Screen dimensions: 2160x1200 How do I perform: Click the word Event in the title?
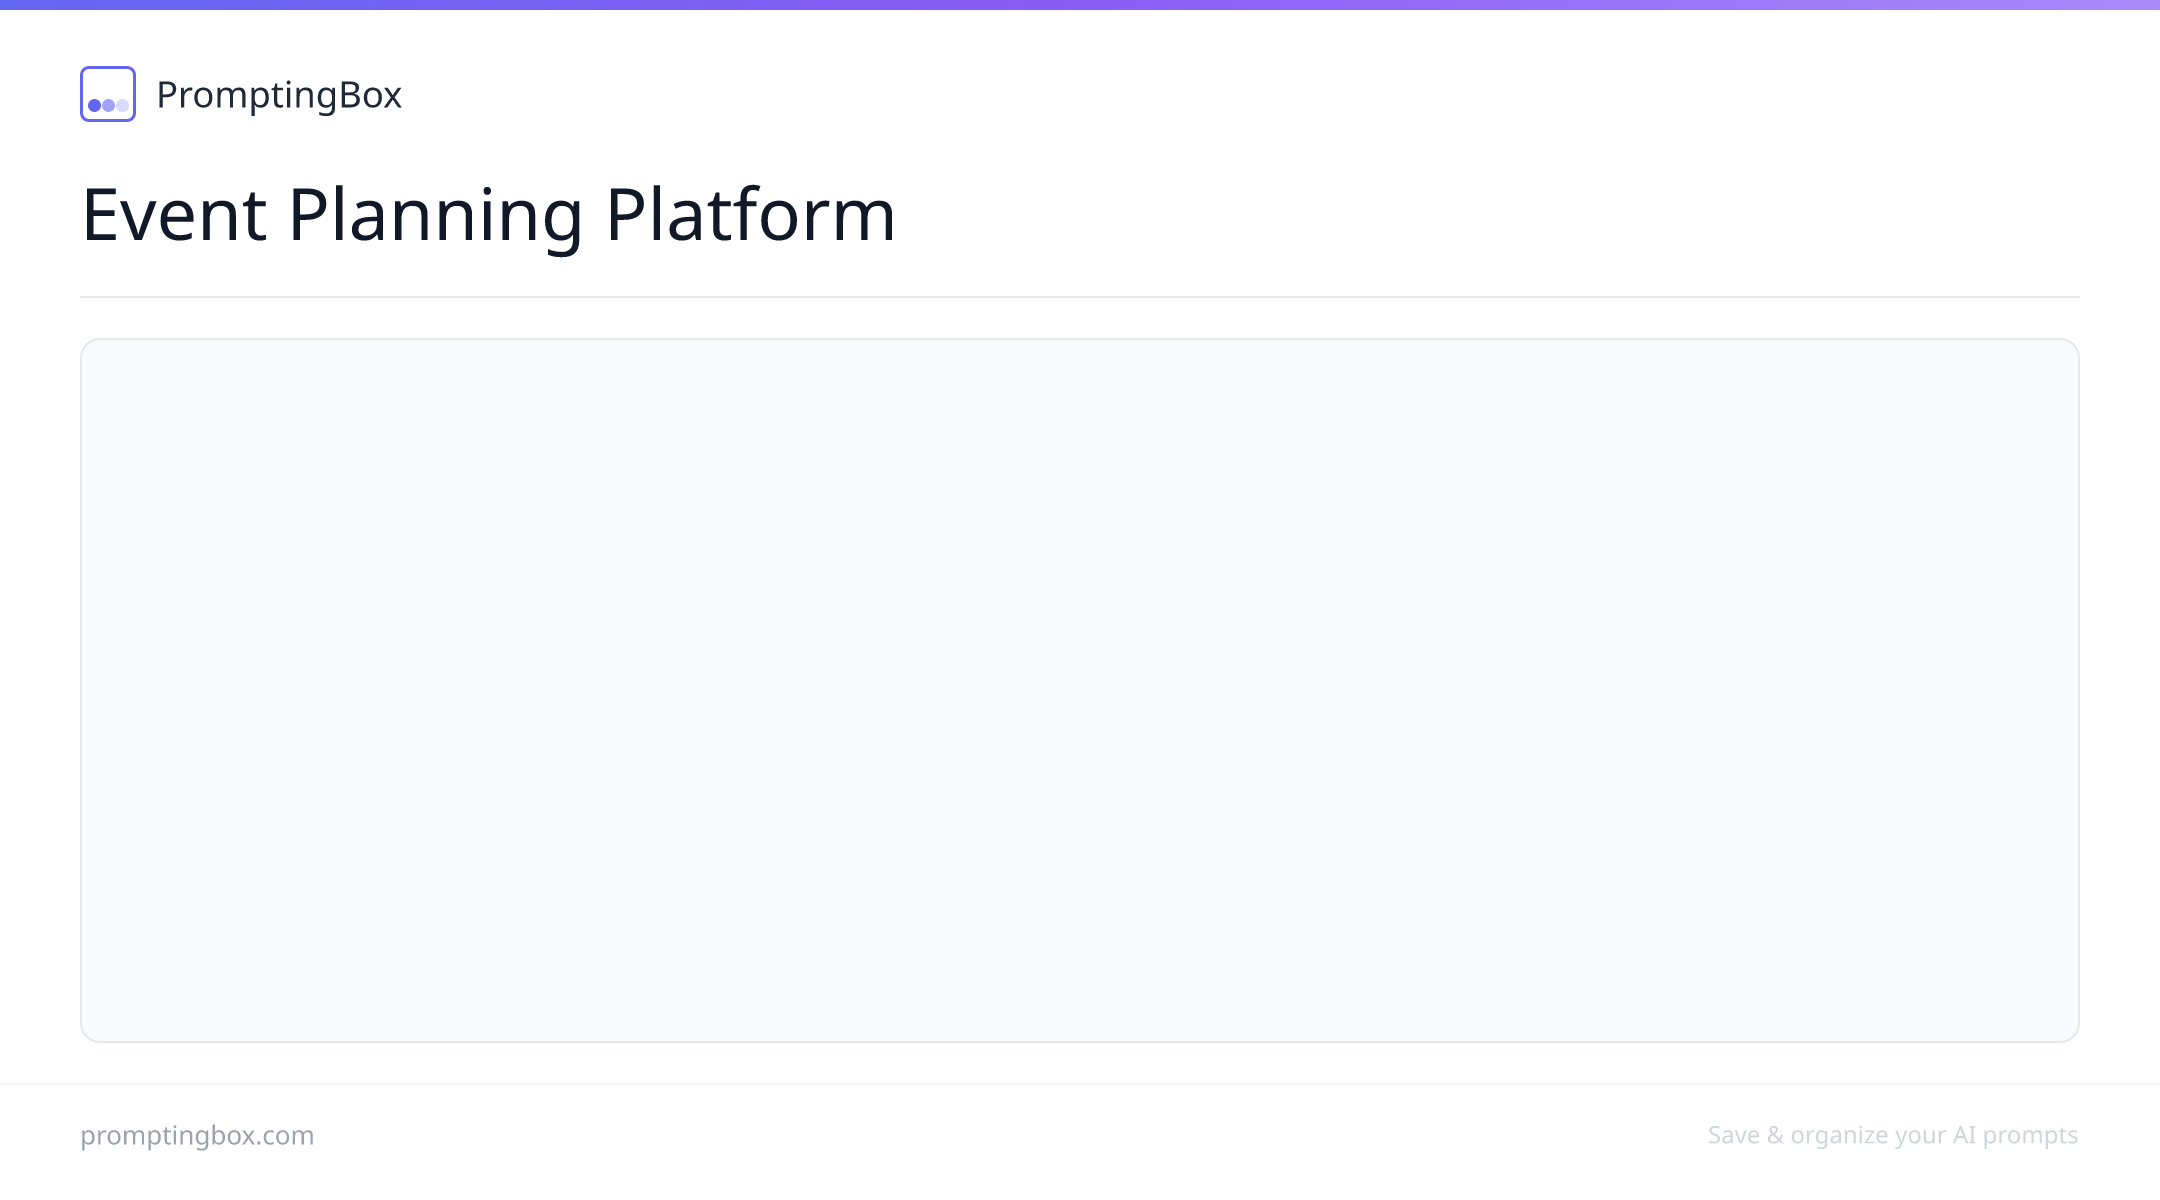pyautogui.click(x=174, y=214)
